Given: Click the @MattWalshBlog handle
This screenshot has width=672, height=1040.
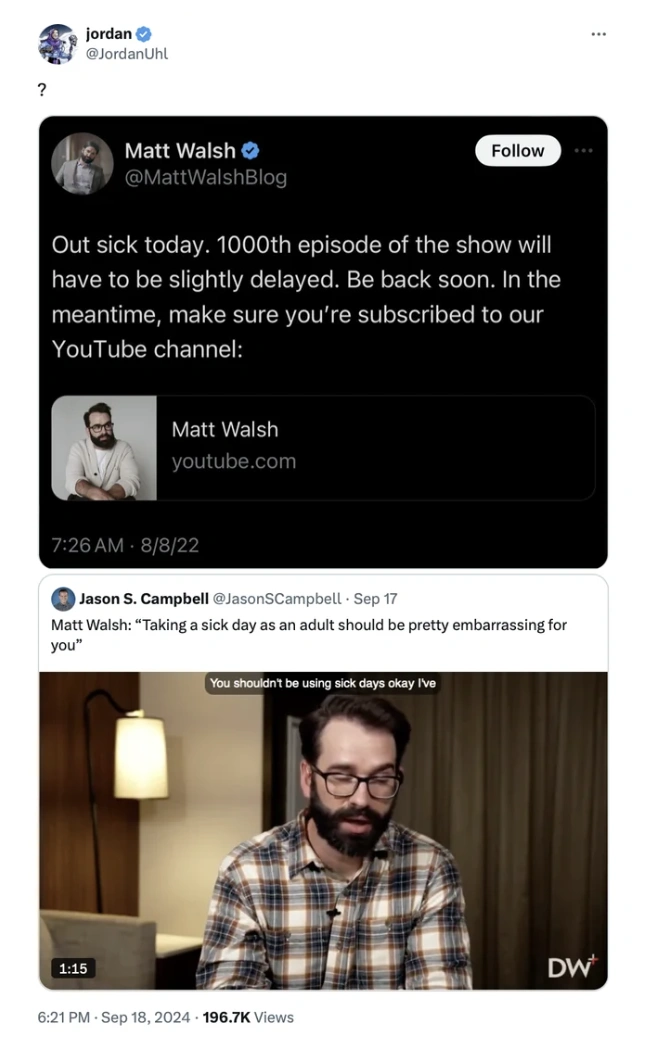Looking at the screenshot, I should 206,178.
